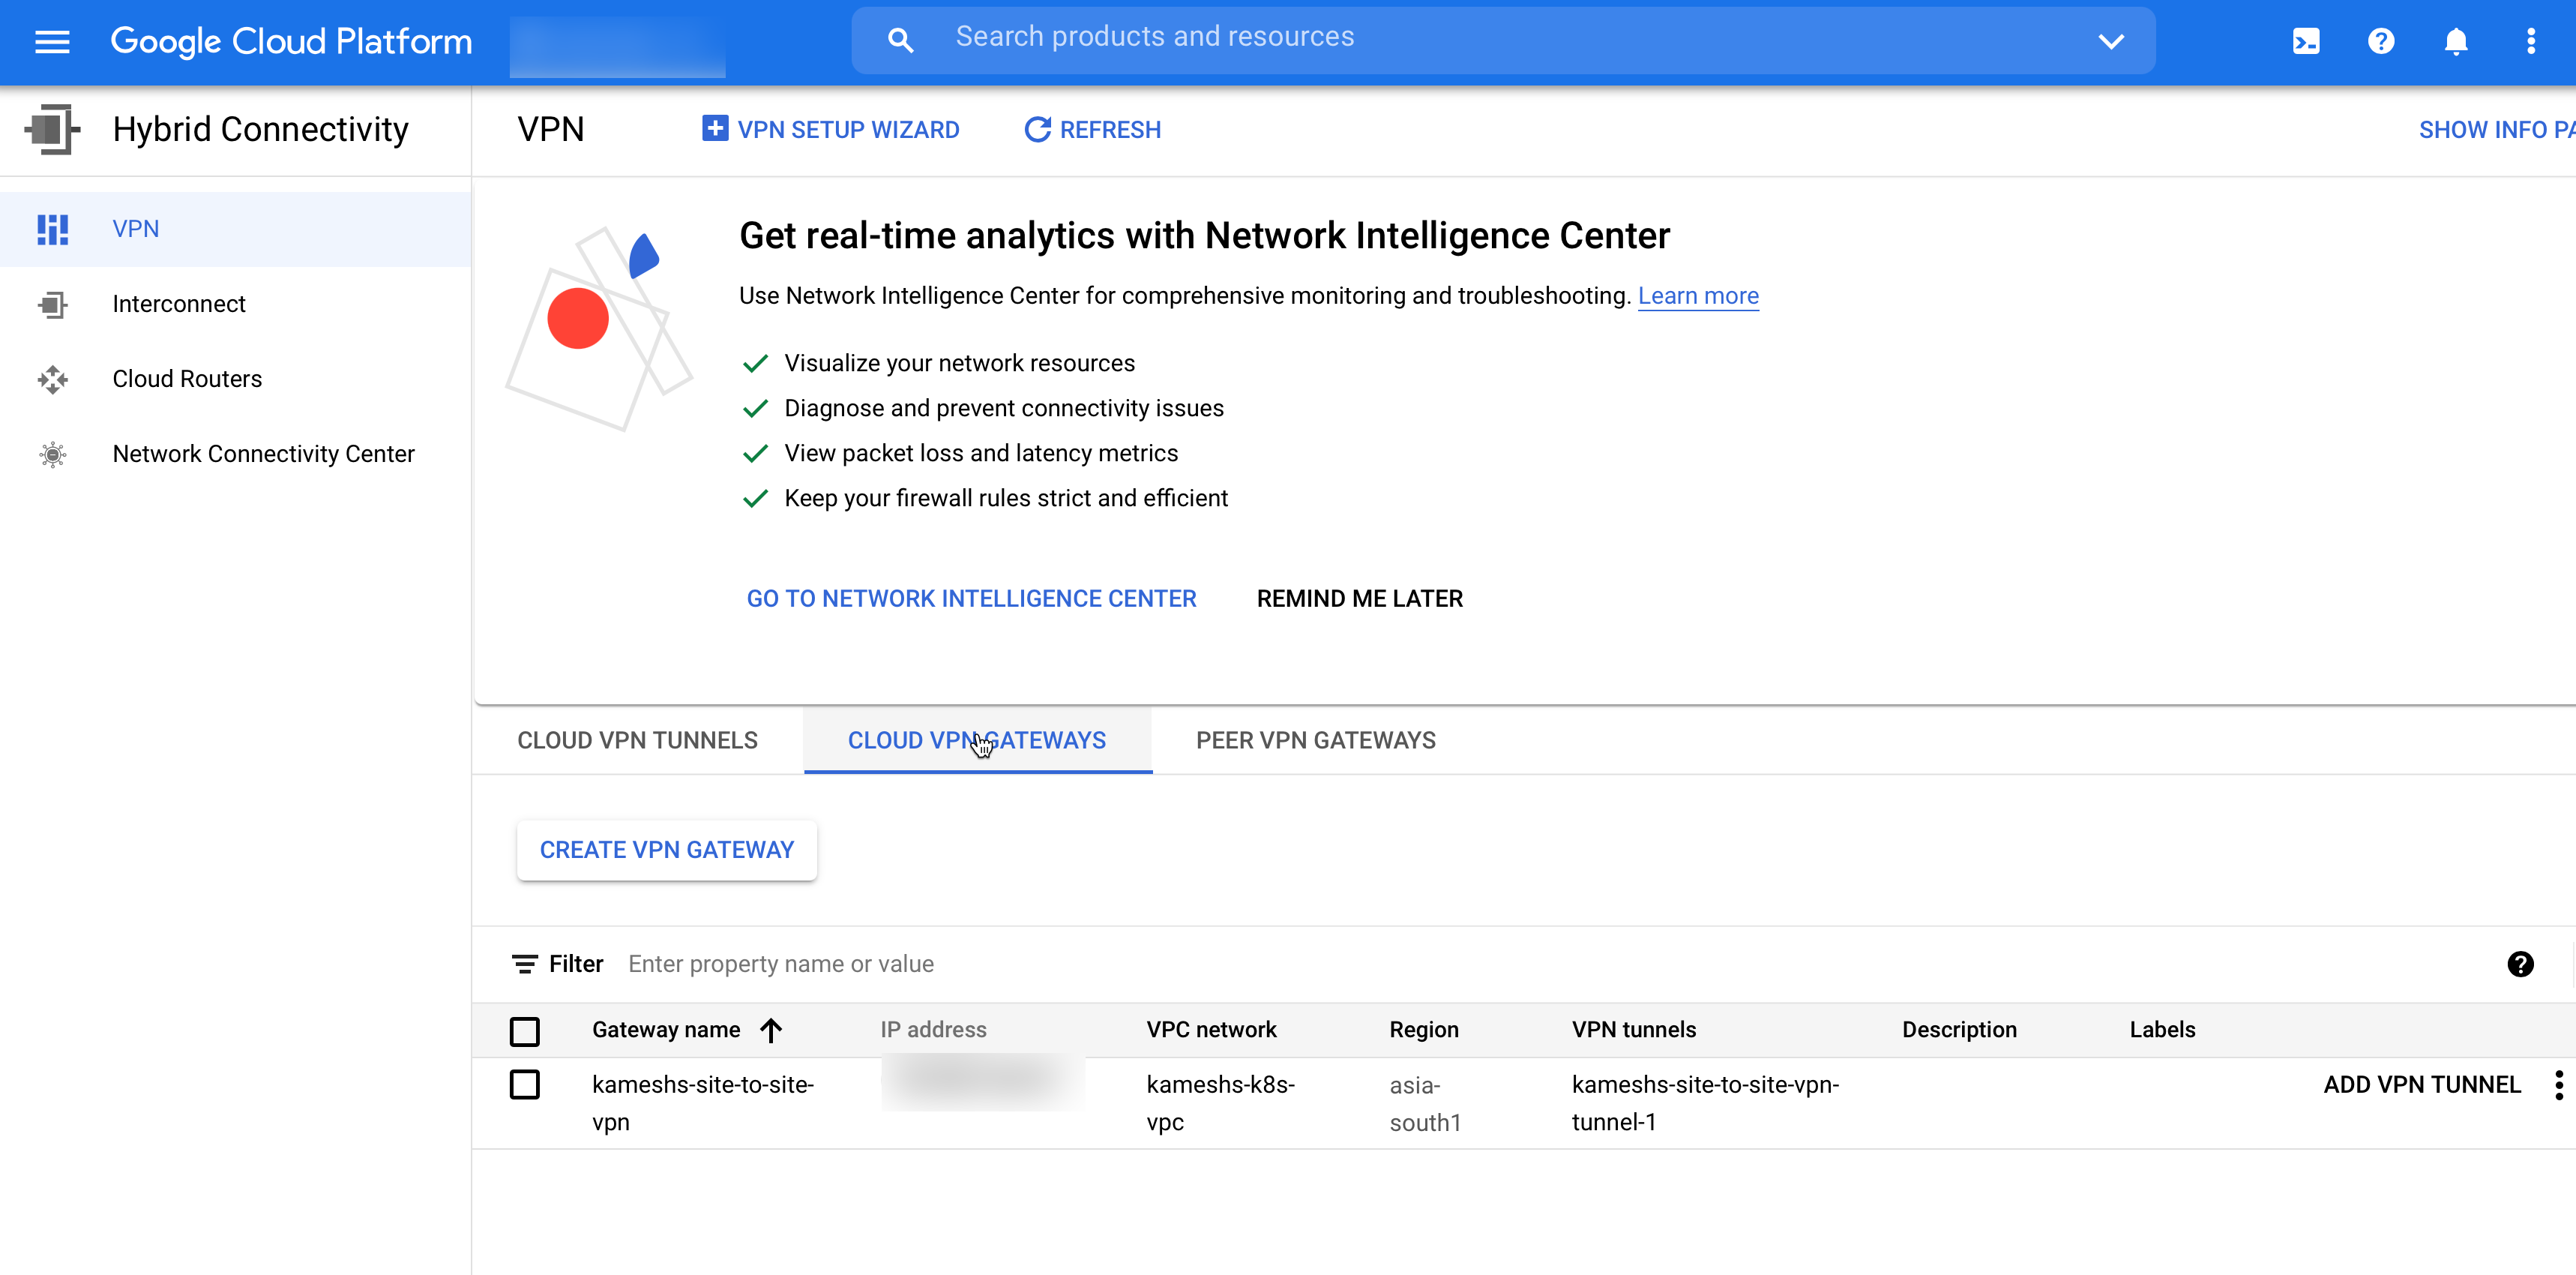Image resolution: width=2576 pixels, height=1275 pixels.
Task: Click VPN SETUP WIZARD button
Action: [x=830, y=129]
